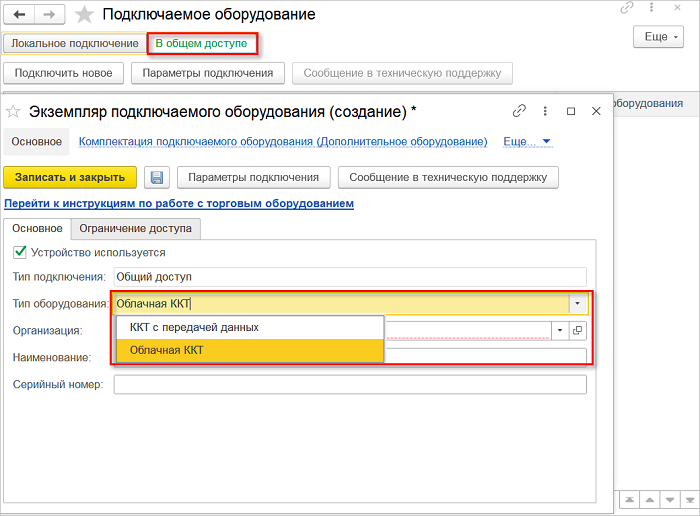Favorite the dialog with its star icon
Image resolution: width=700 pixels, height=516 pixels.
pos(14,111)
